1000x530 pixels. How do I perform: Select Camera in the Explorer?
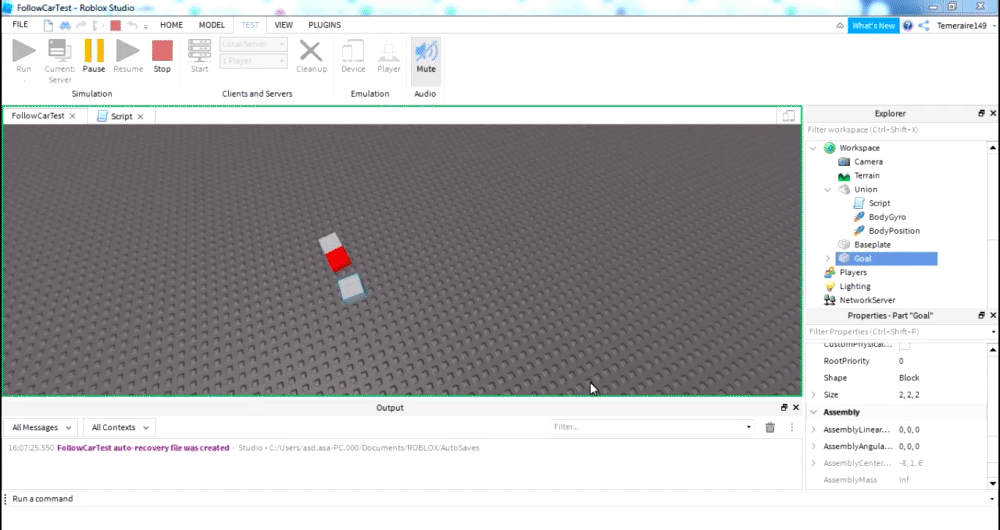click(x=868, y=162)
